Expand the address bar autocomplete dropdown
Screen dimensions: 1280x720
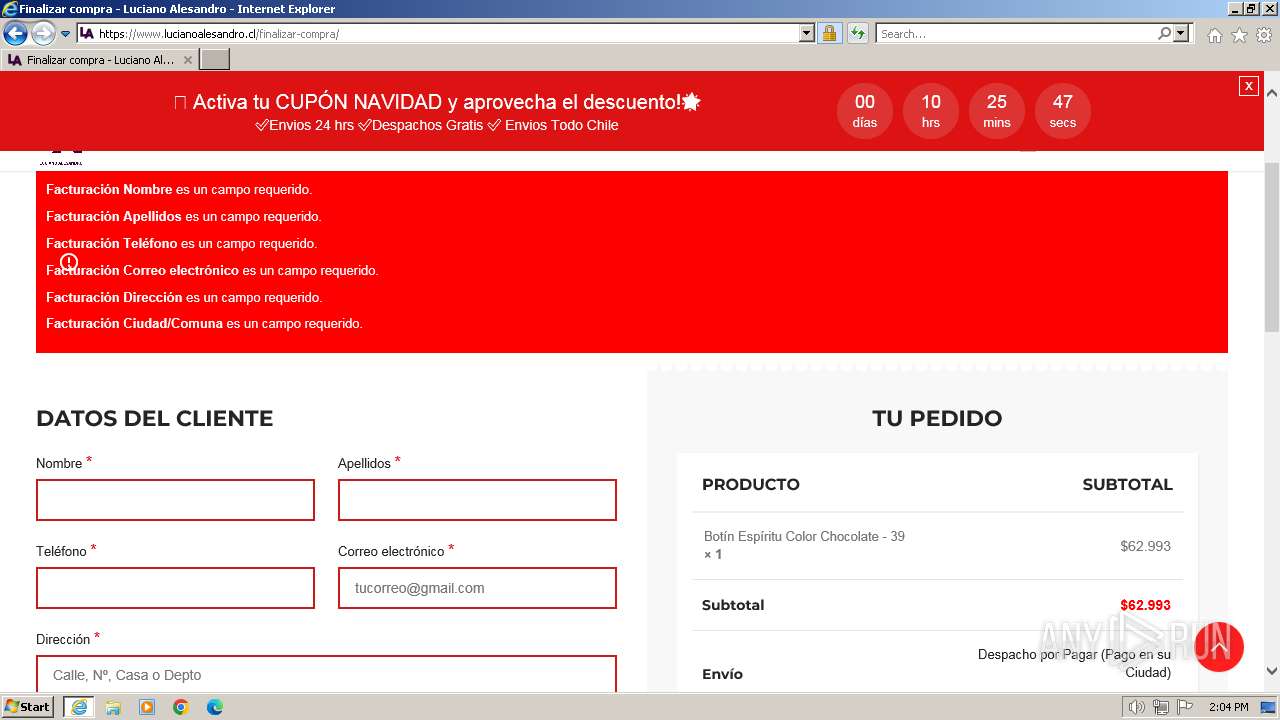pos(807,33)
